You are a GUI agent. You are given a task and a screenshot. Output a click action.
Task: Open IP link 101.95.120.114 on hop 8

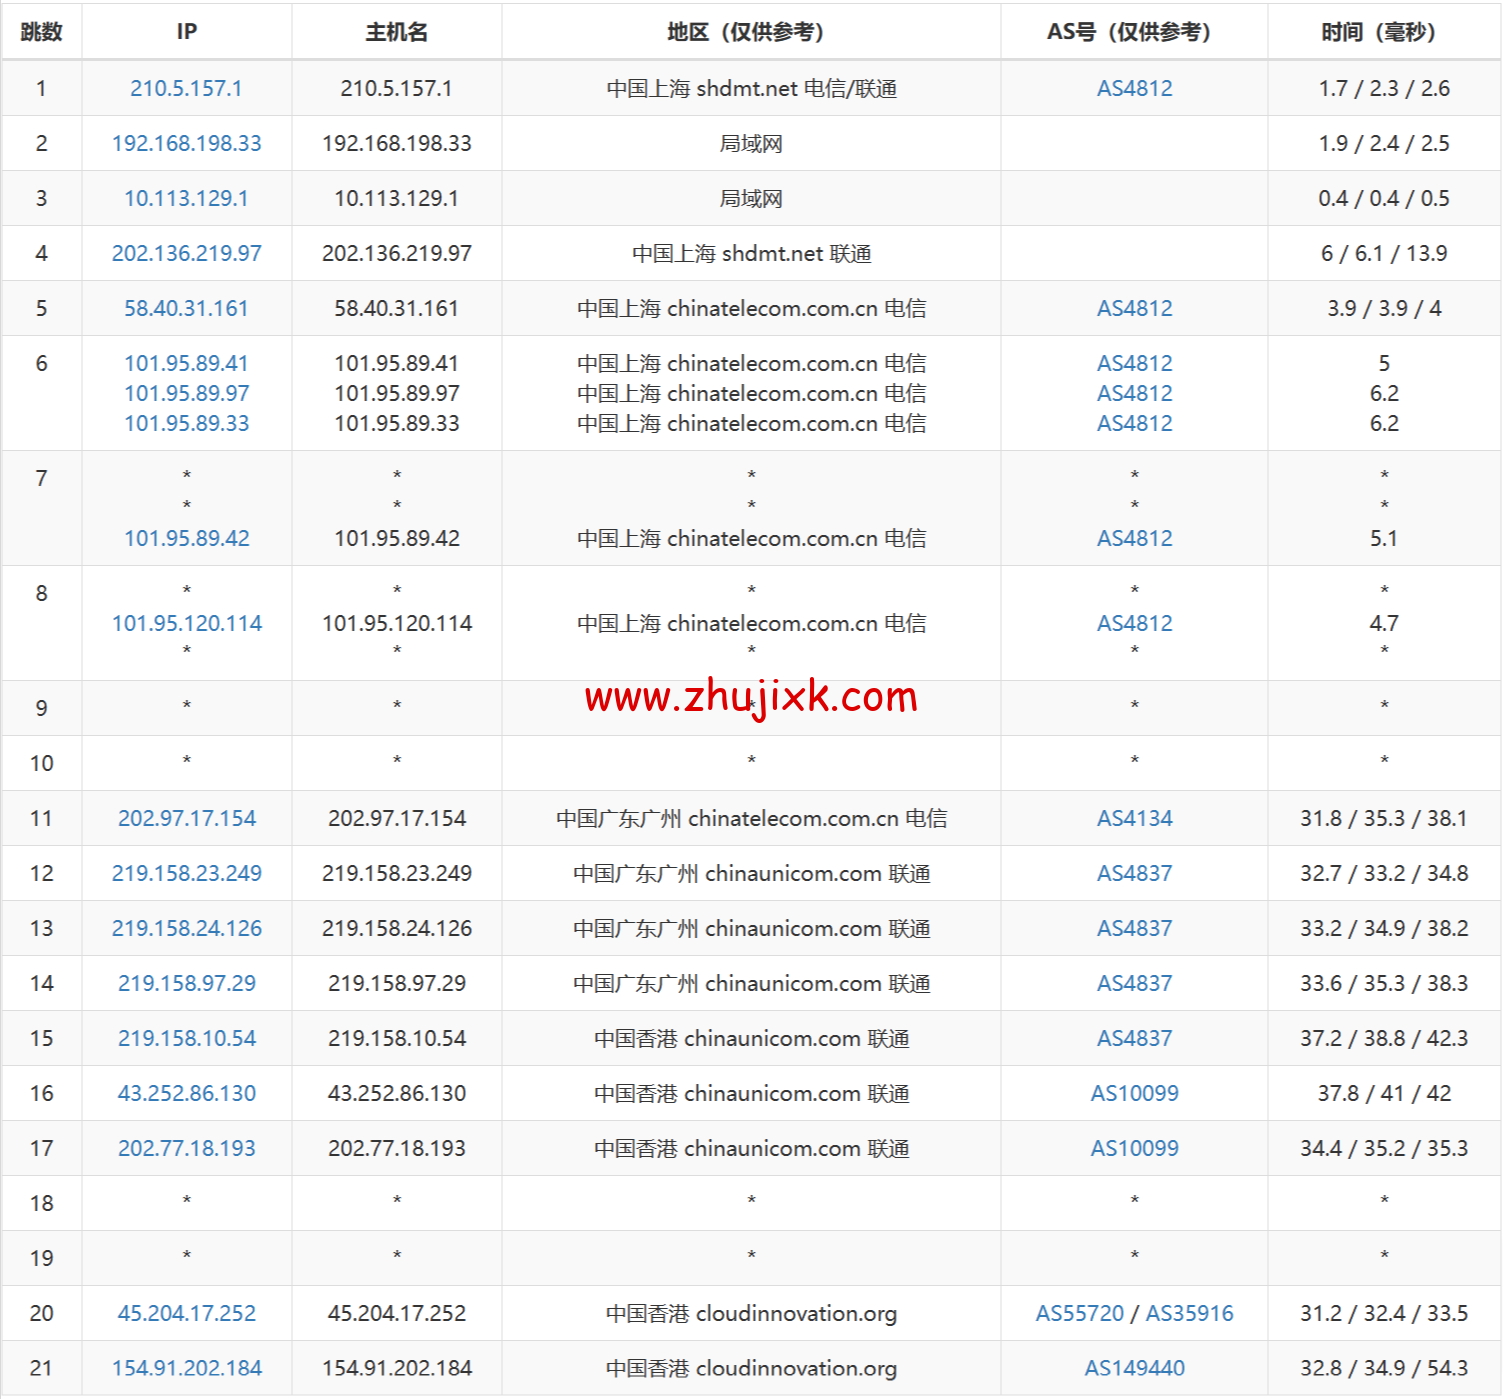coord(185,622)
